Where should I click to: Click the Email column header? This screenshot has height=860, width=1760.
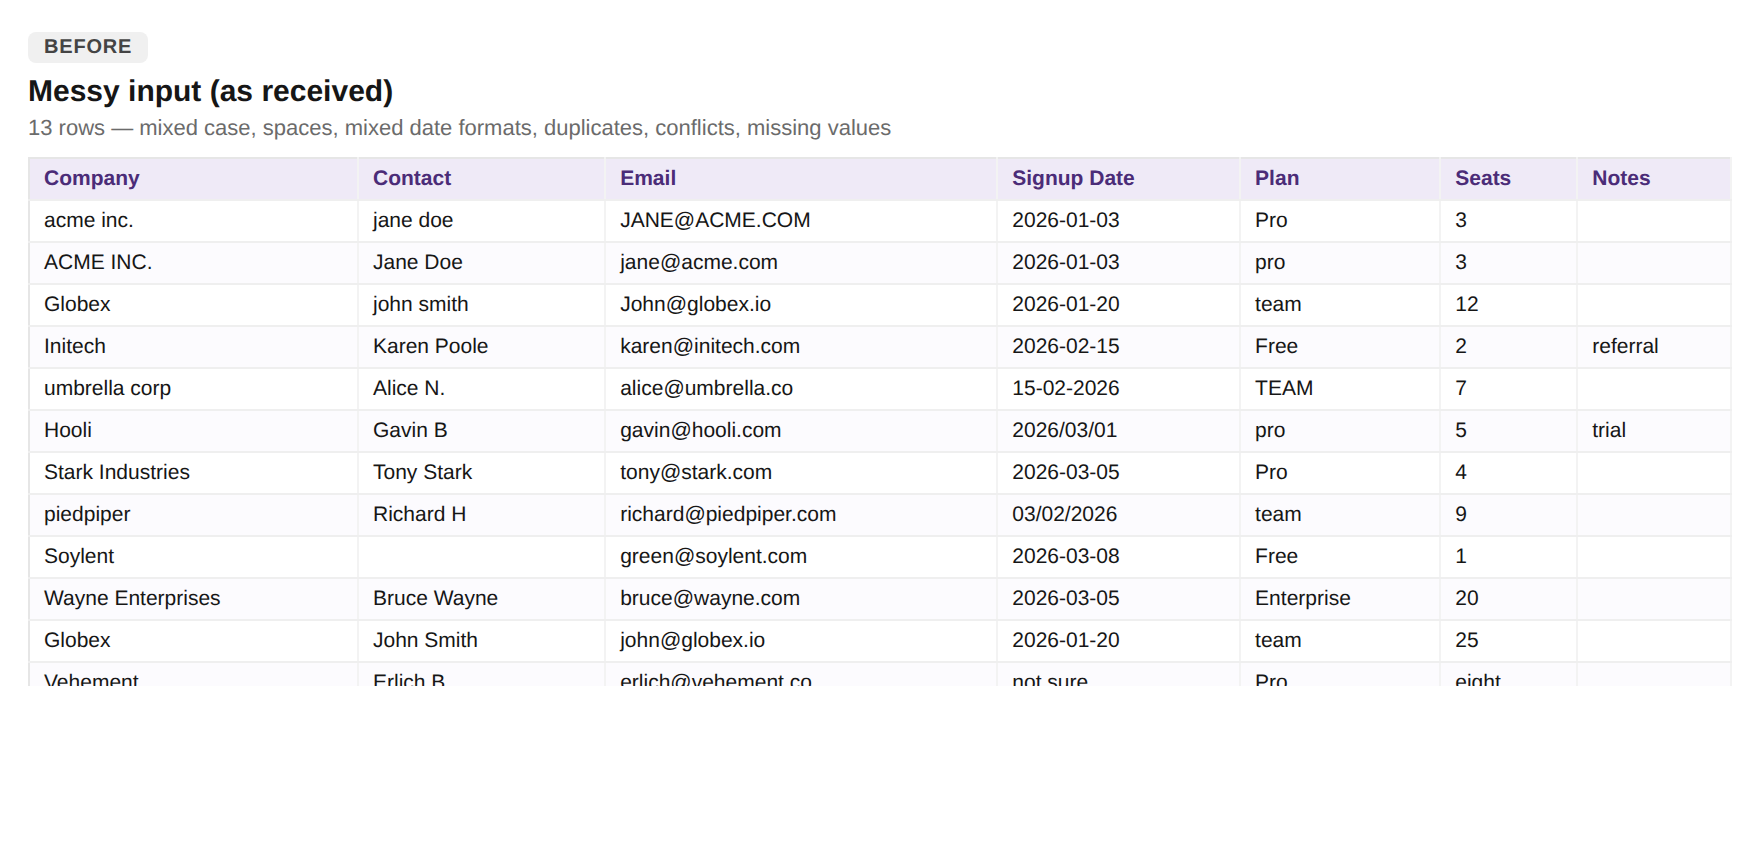click(x=801, y=179)
